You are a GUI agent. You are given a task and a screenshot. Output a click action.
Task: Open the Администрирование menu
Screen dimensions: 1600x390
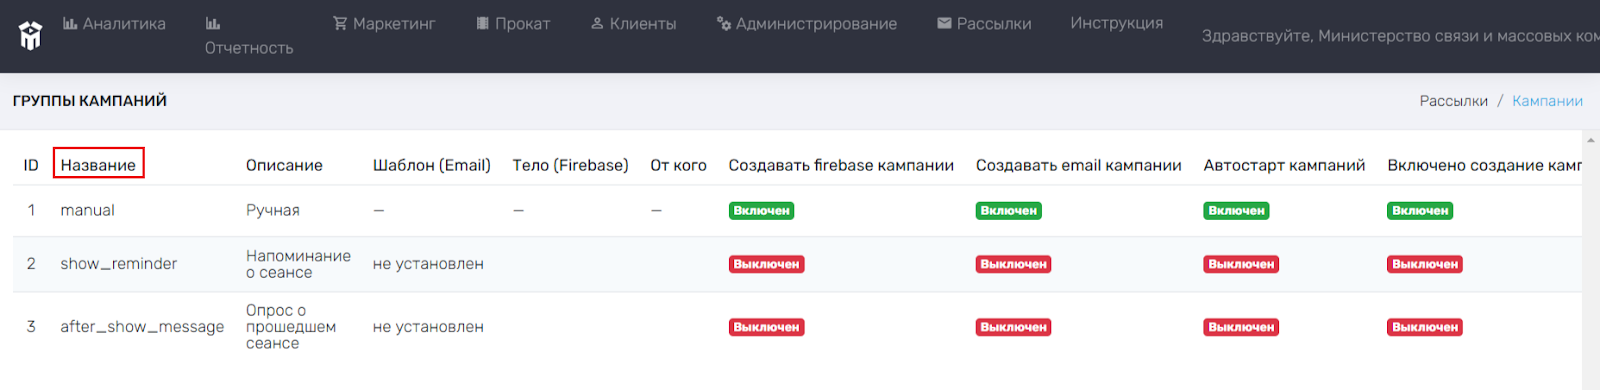pyautogui.click(x=806, y=23)
